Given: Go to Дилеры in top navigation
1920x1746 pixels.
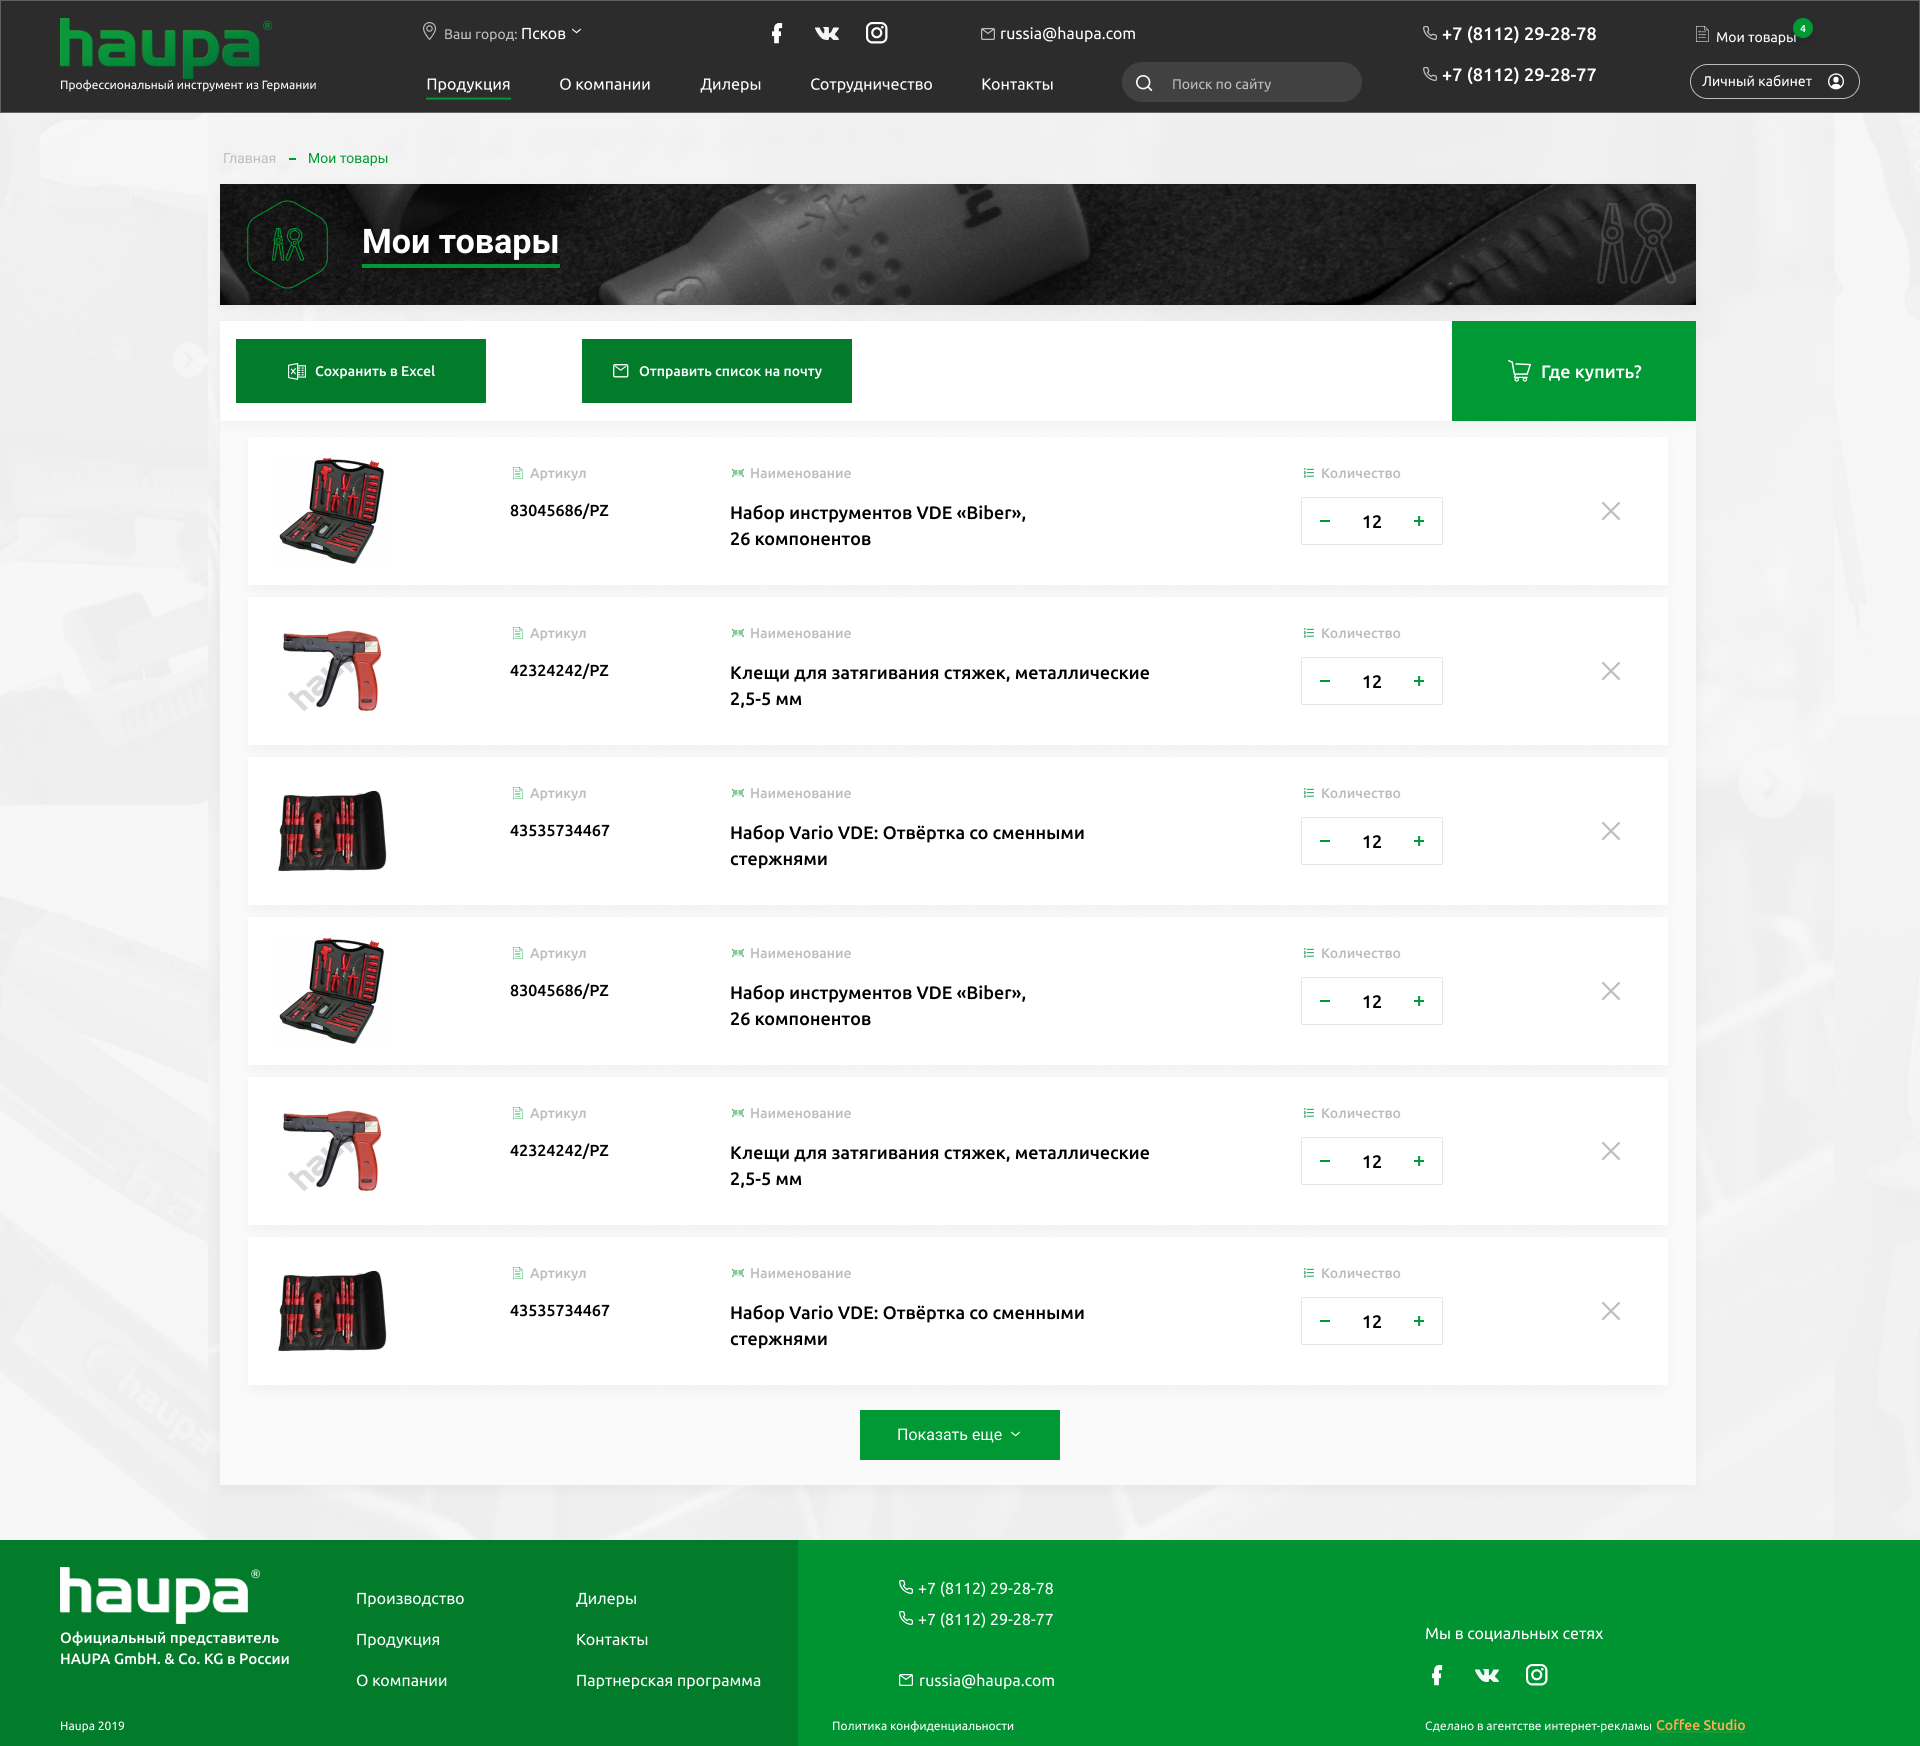Looking at the screenshot, I should (x=730, y=84).
